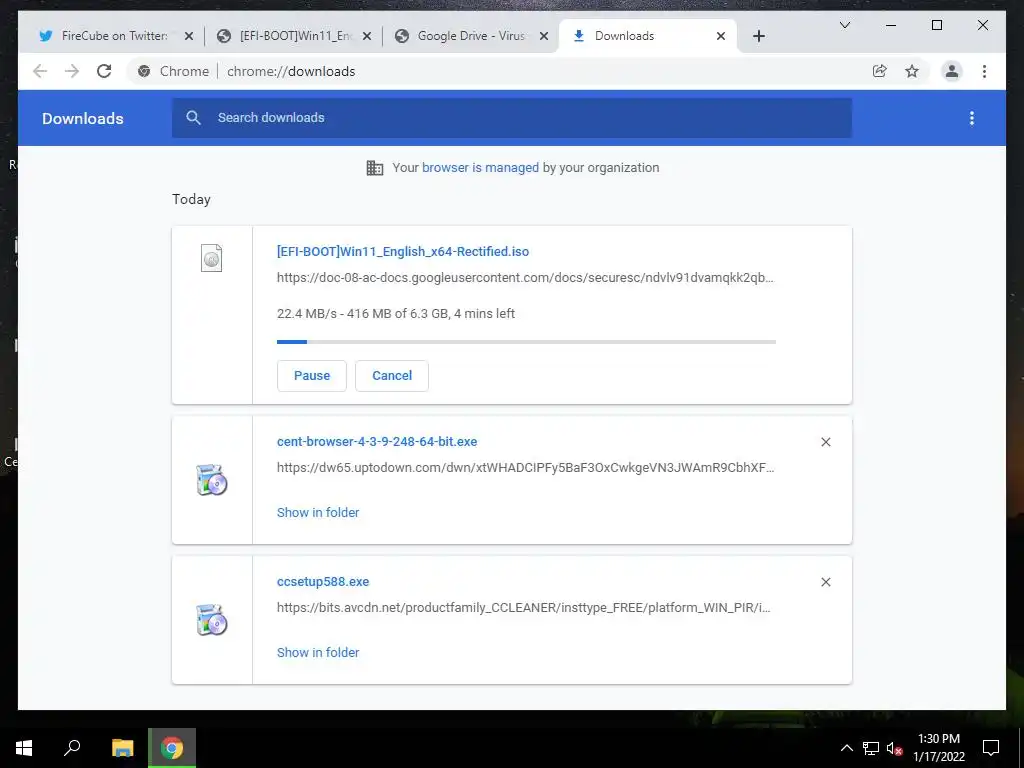This screenshot has height=768, width=1024.
Task: Click the managed organization building icon
Action: [x=375, y=168]
